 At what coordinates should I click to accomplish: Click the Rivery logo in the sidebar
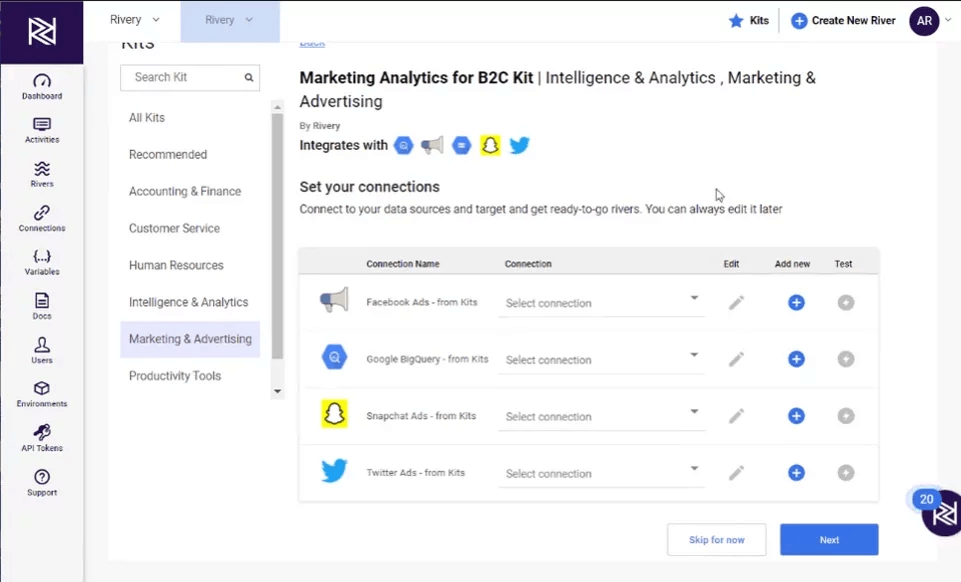42,31
